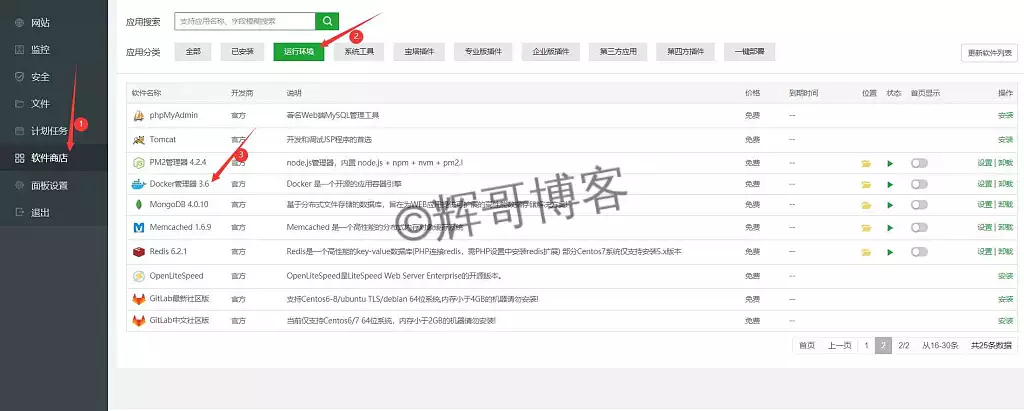Select the 运行环境 category tab

tap(298, 52)
